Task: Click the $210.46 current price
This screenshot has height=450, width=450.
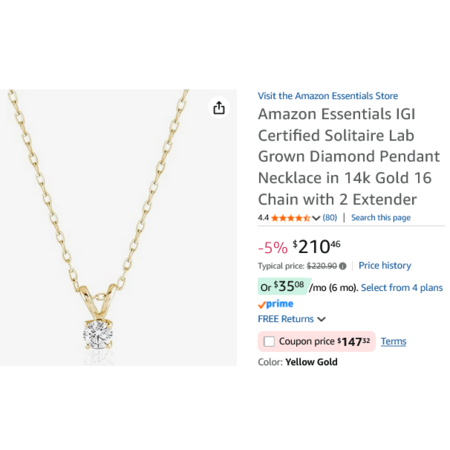Action: [317, 247]
